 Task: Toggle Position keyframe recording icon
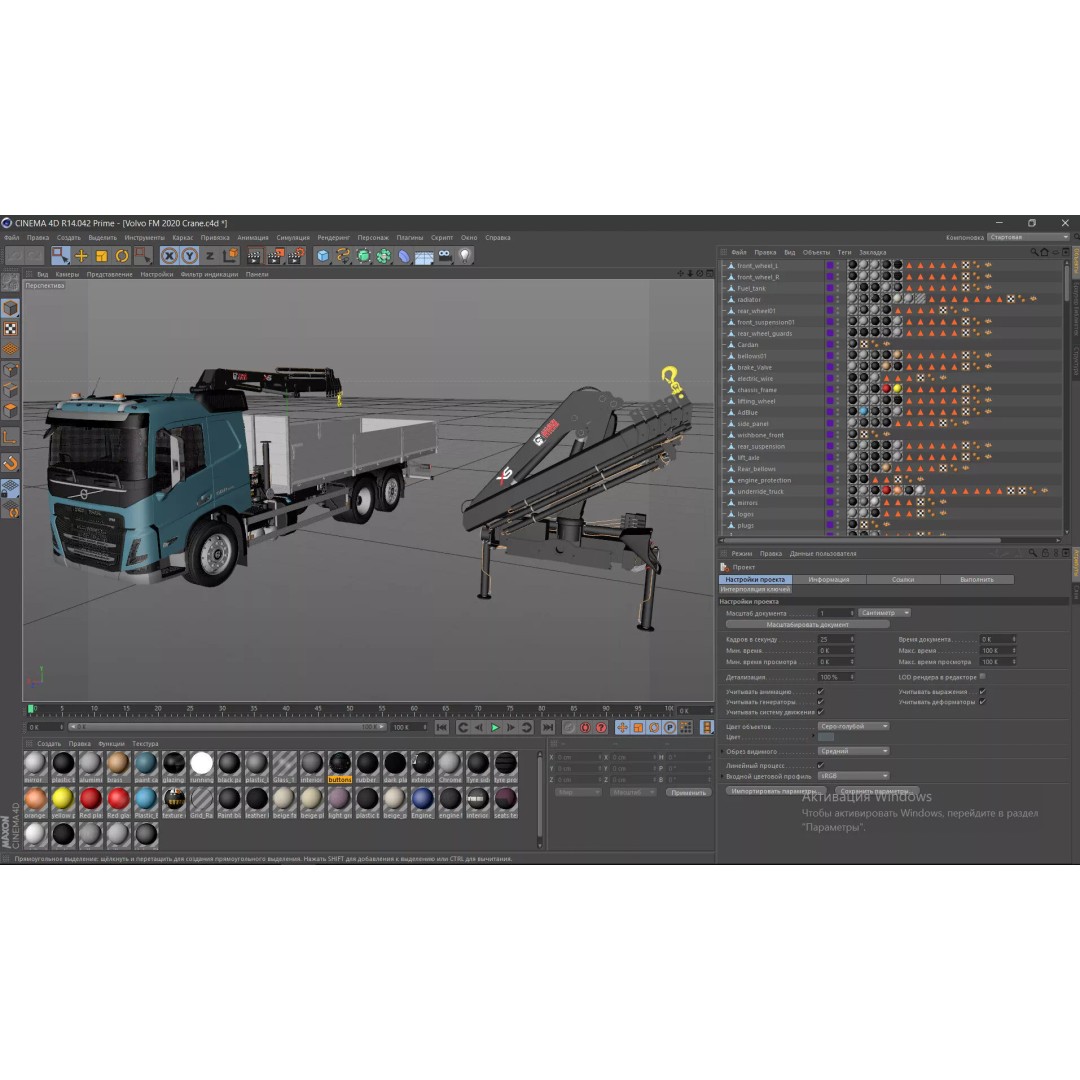pyautogui.click(x=622, y=727)
